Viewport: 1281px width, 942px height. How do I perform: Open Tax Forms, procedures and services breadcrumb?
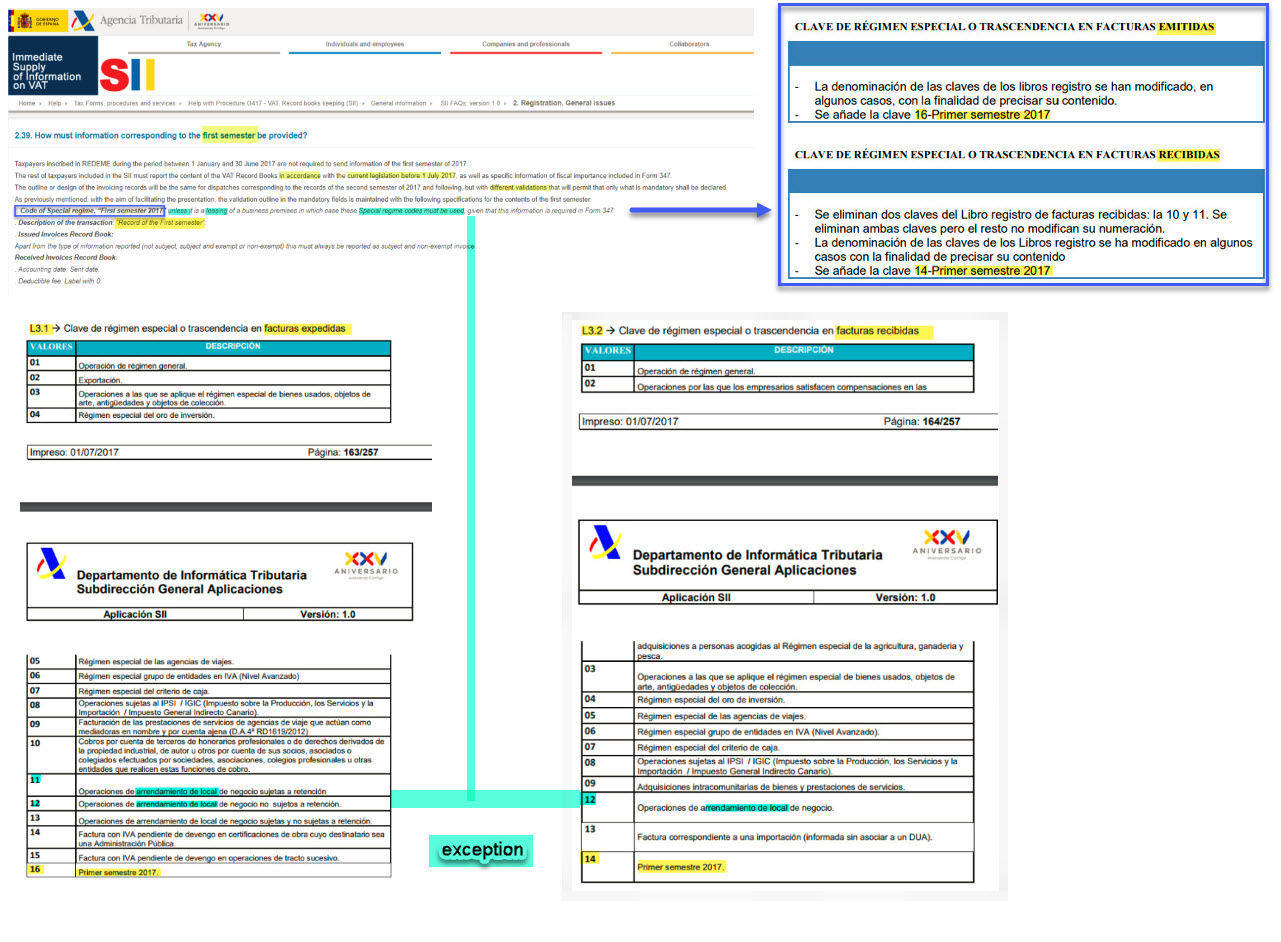(x=125, y=103)
